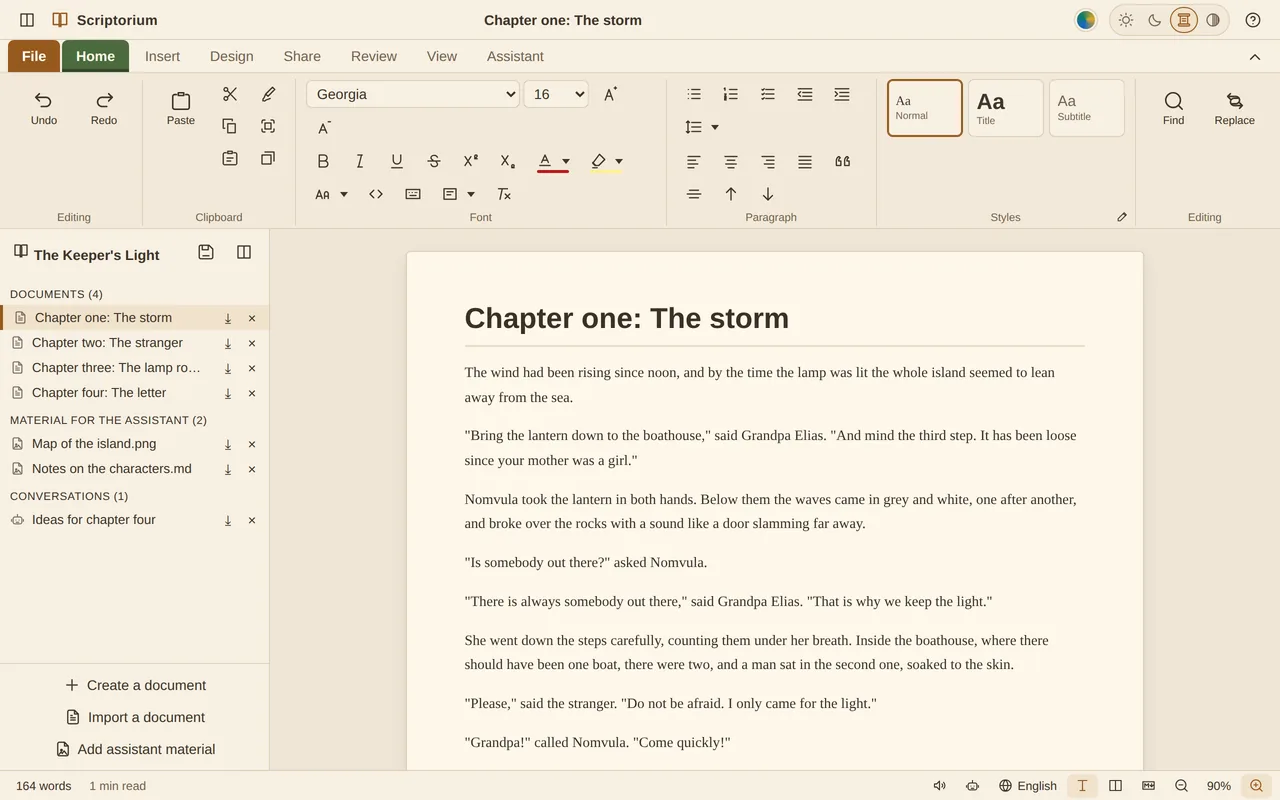The image size is (1280, 800).
Task: Open the Georgia font family dropdown
Action: pyautogui.click(x=413, y=94)
